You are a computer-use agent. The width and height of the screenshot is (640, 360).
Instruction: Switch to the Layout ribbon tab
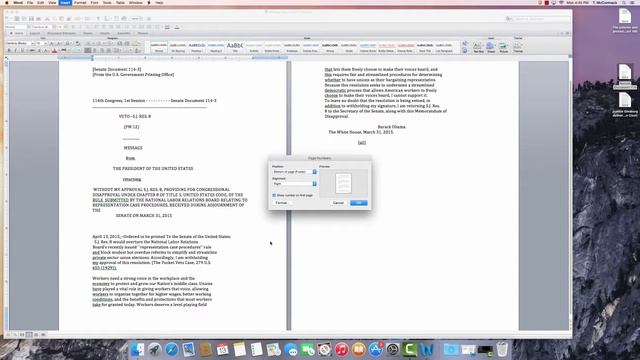click(35, 33)
